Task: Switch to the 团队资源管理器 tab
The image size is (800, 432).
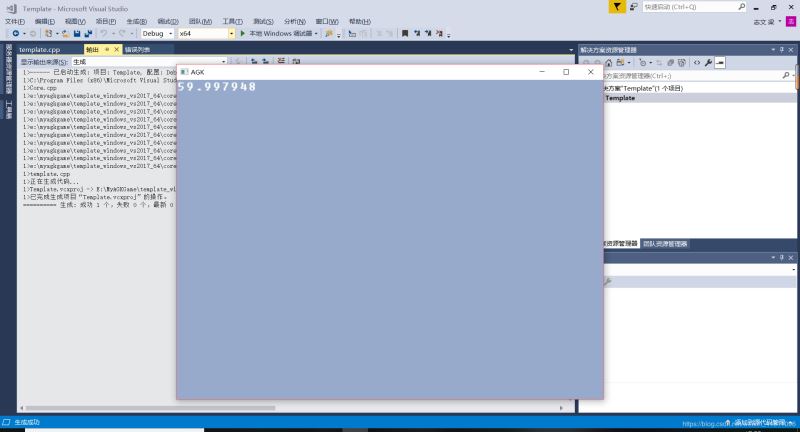Action: pyautogui.click(x=665, y=244)
